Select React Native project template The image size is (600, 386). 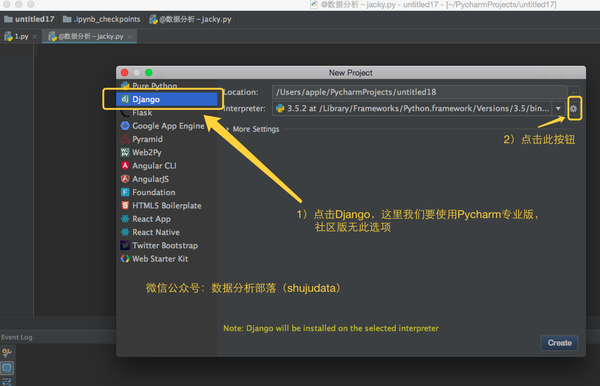click(167, 232)
